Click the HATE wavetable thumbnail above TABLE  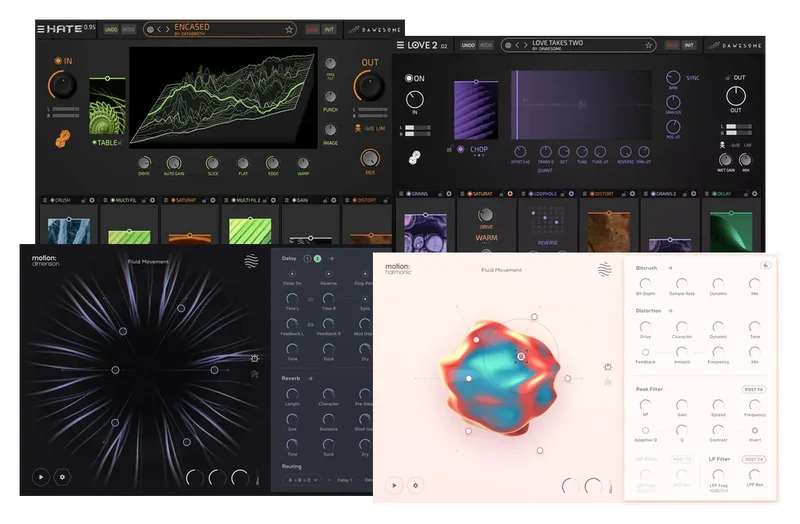[107, 107]
